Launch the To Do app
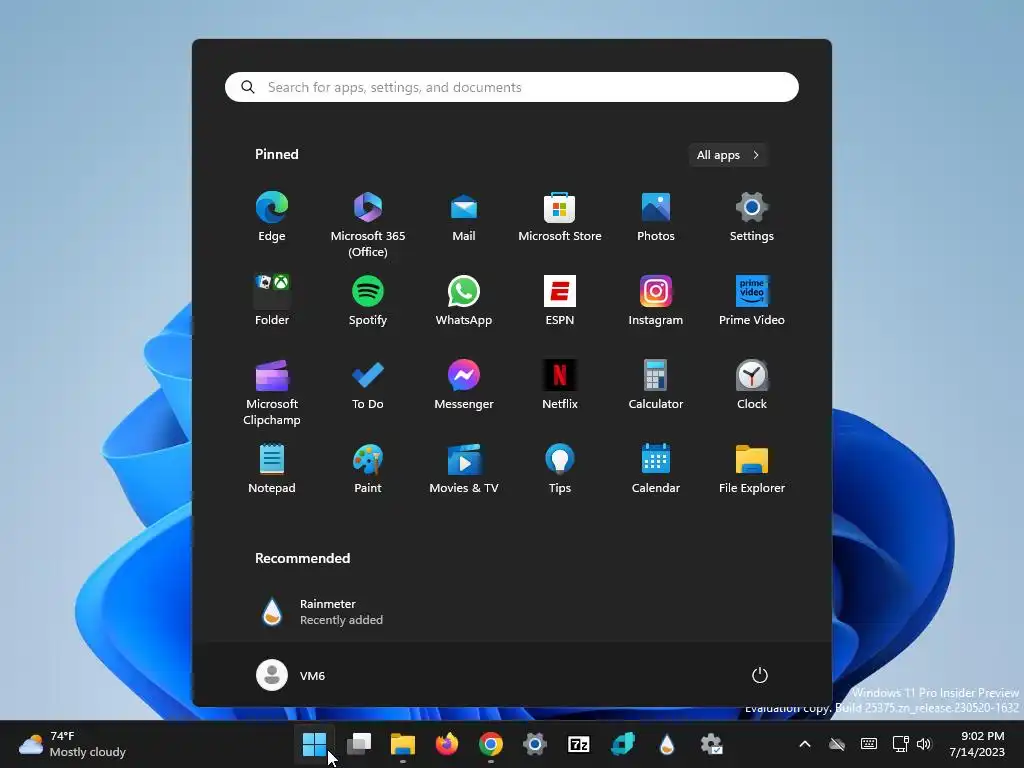Viewport: 1024px width, 768px height. [368, 385]
